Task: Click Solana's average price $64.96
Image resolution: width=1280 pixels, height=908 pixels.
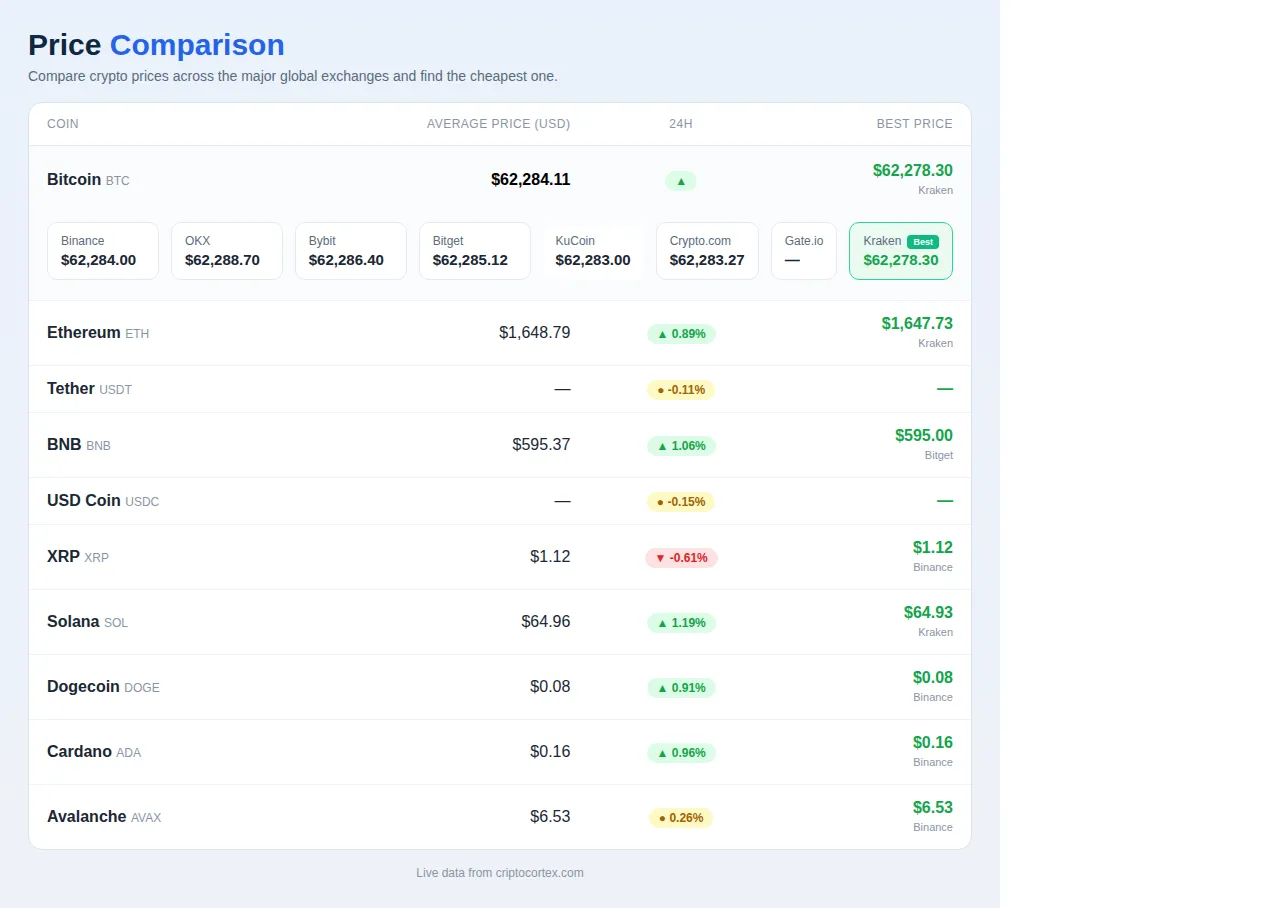Action: [546, 622]
